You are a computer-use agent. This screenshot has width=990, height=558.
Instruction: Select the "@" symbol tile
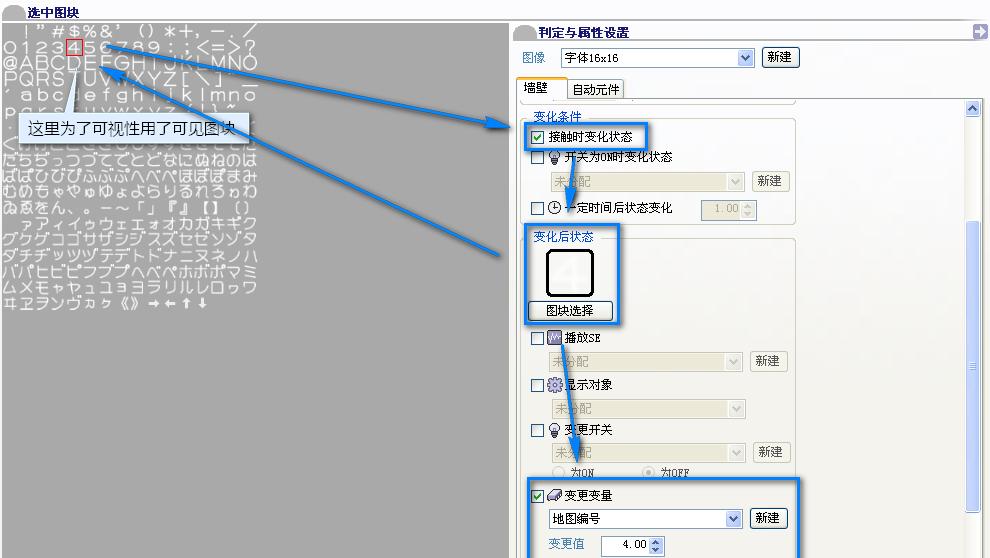[x=10, y=63]
